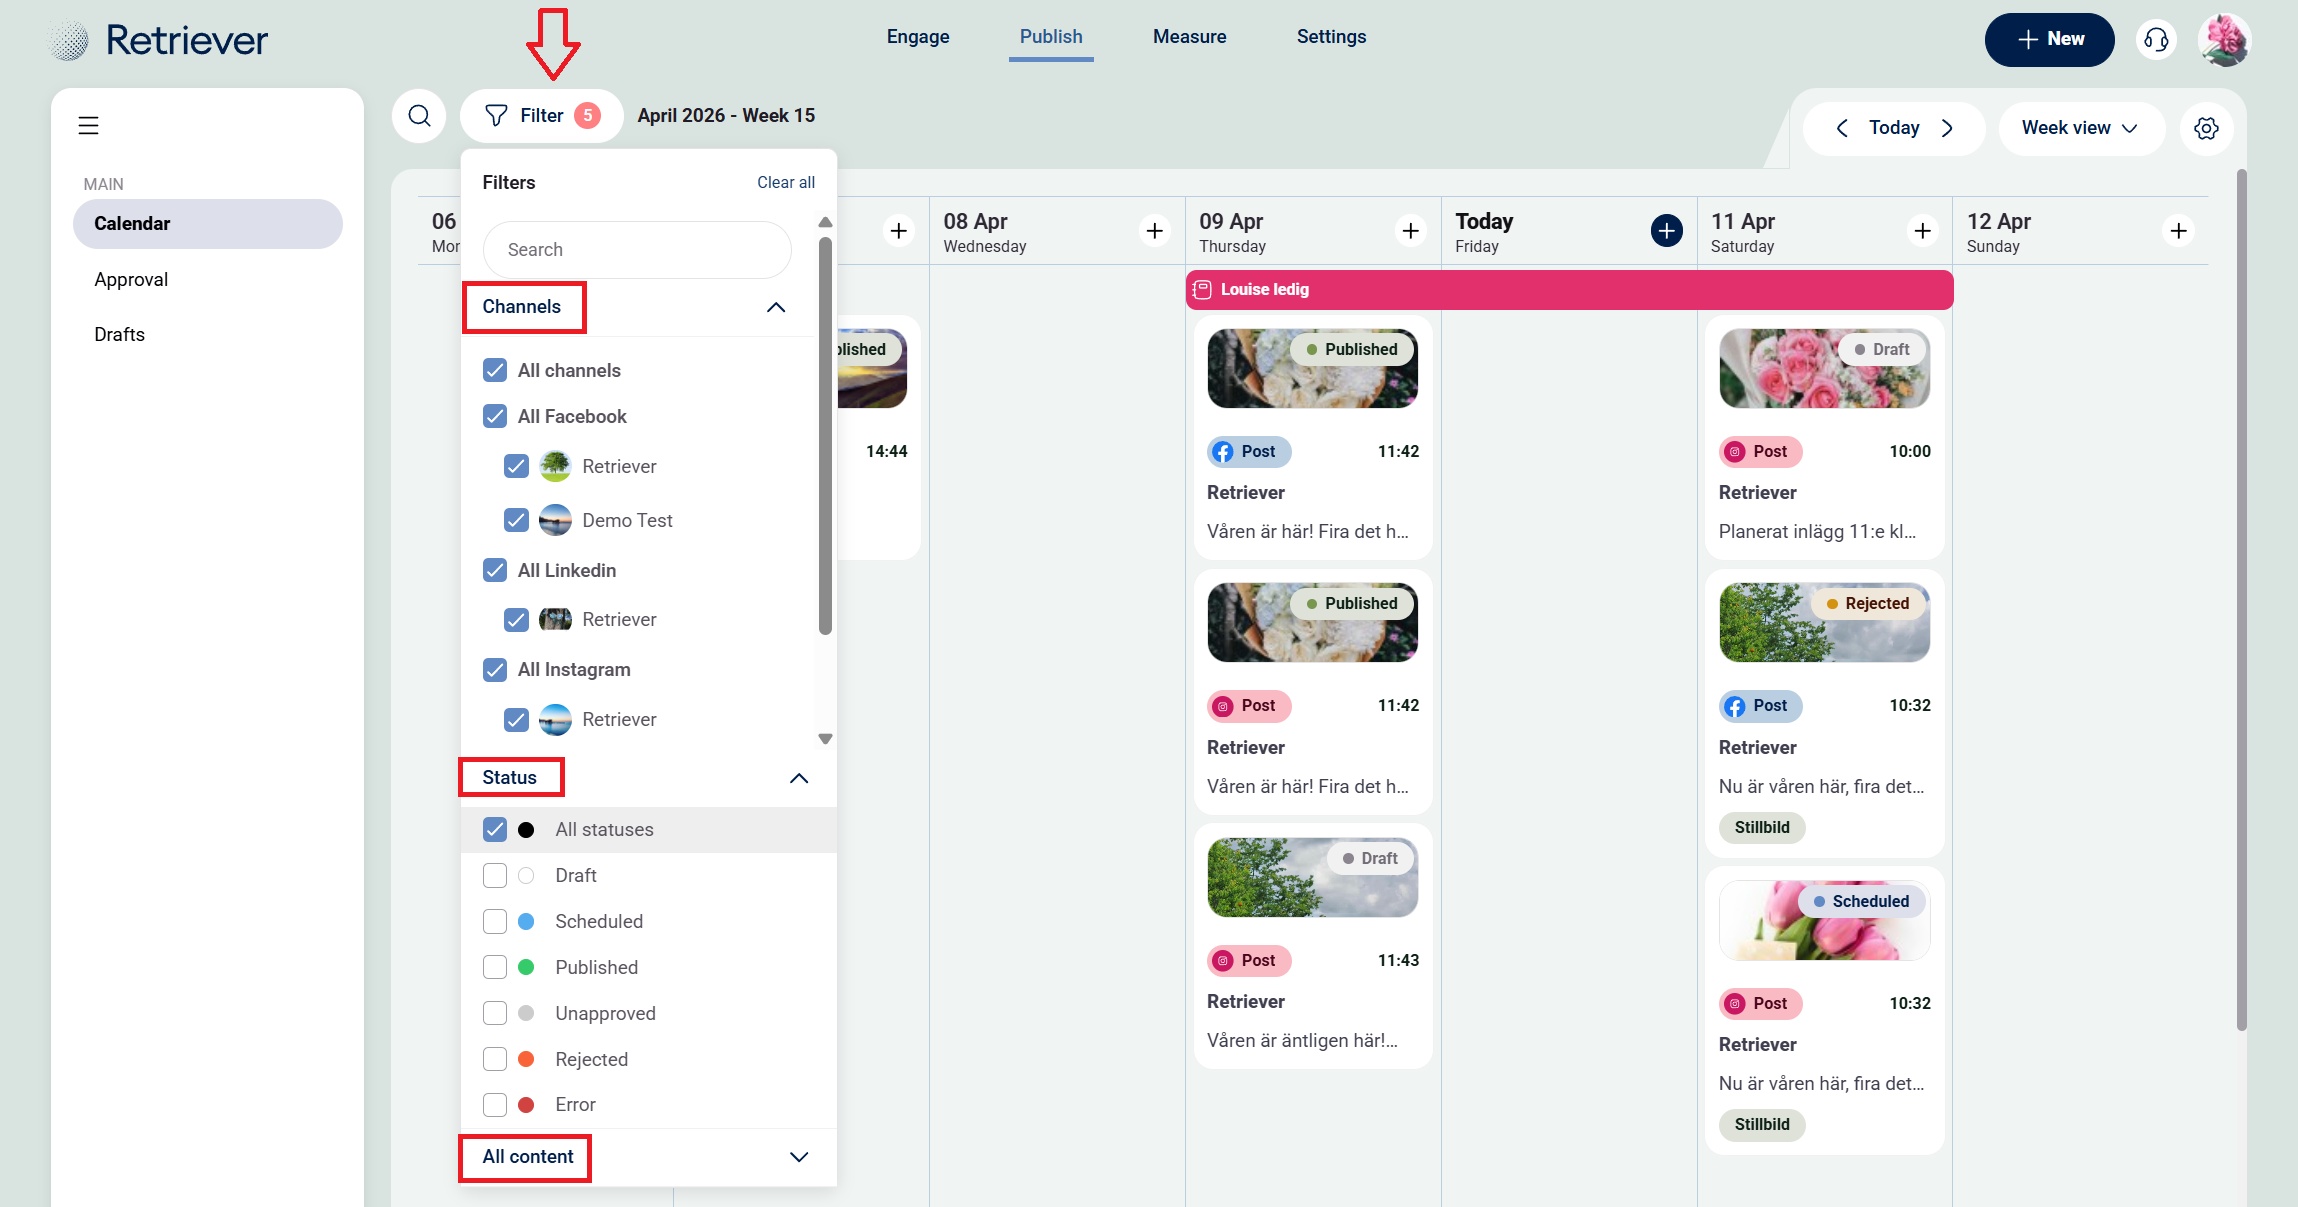This screenshot has width=2298, height=1207.
Task: Click the filter Search input field
Action: pyautogui.click(x=637, y=250)
